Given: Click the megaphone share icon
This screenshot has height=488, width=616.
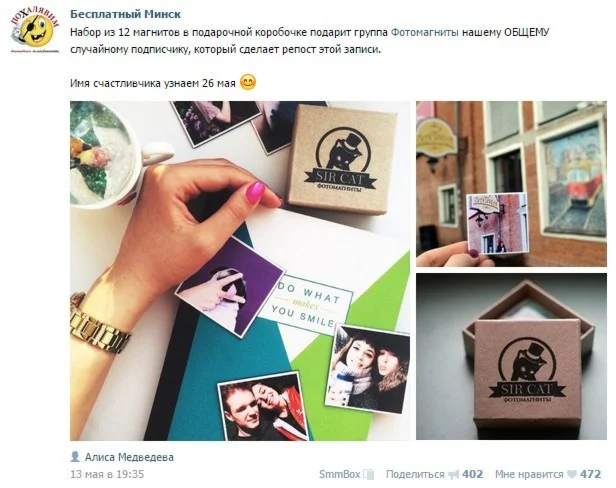Looking at the screenshot, I should [x=453, y=474].
